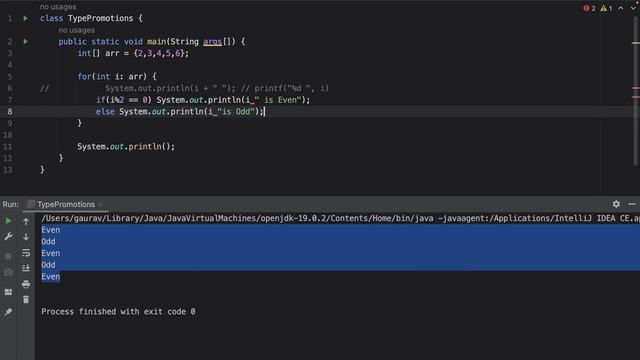640x360 pixels.
Task: Click the first 'Odd' output line
Action: click(48, 242)
